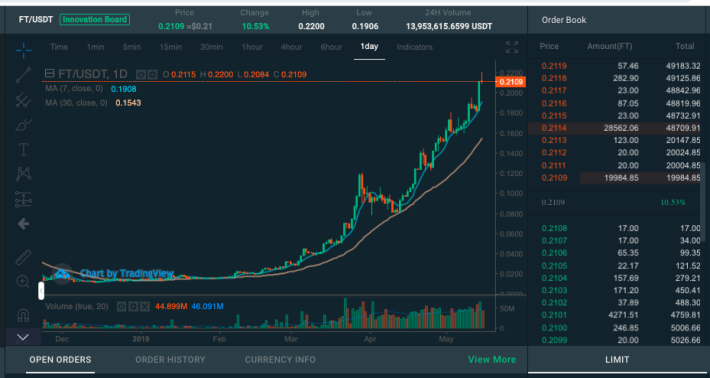Screen dimensions: 710x378
Task: Click the back arrow tool icon
Action: tap(23, 224)
